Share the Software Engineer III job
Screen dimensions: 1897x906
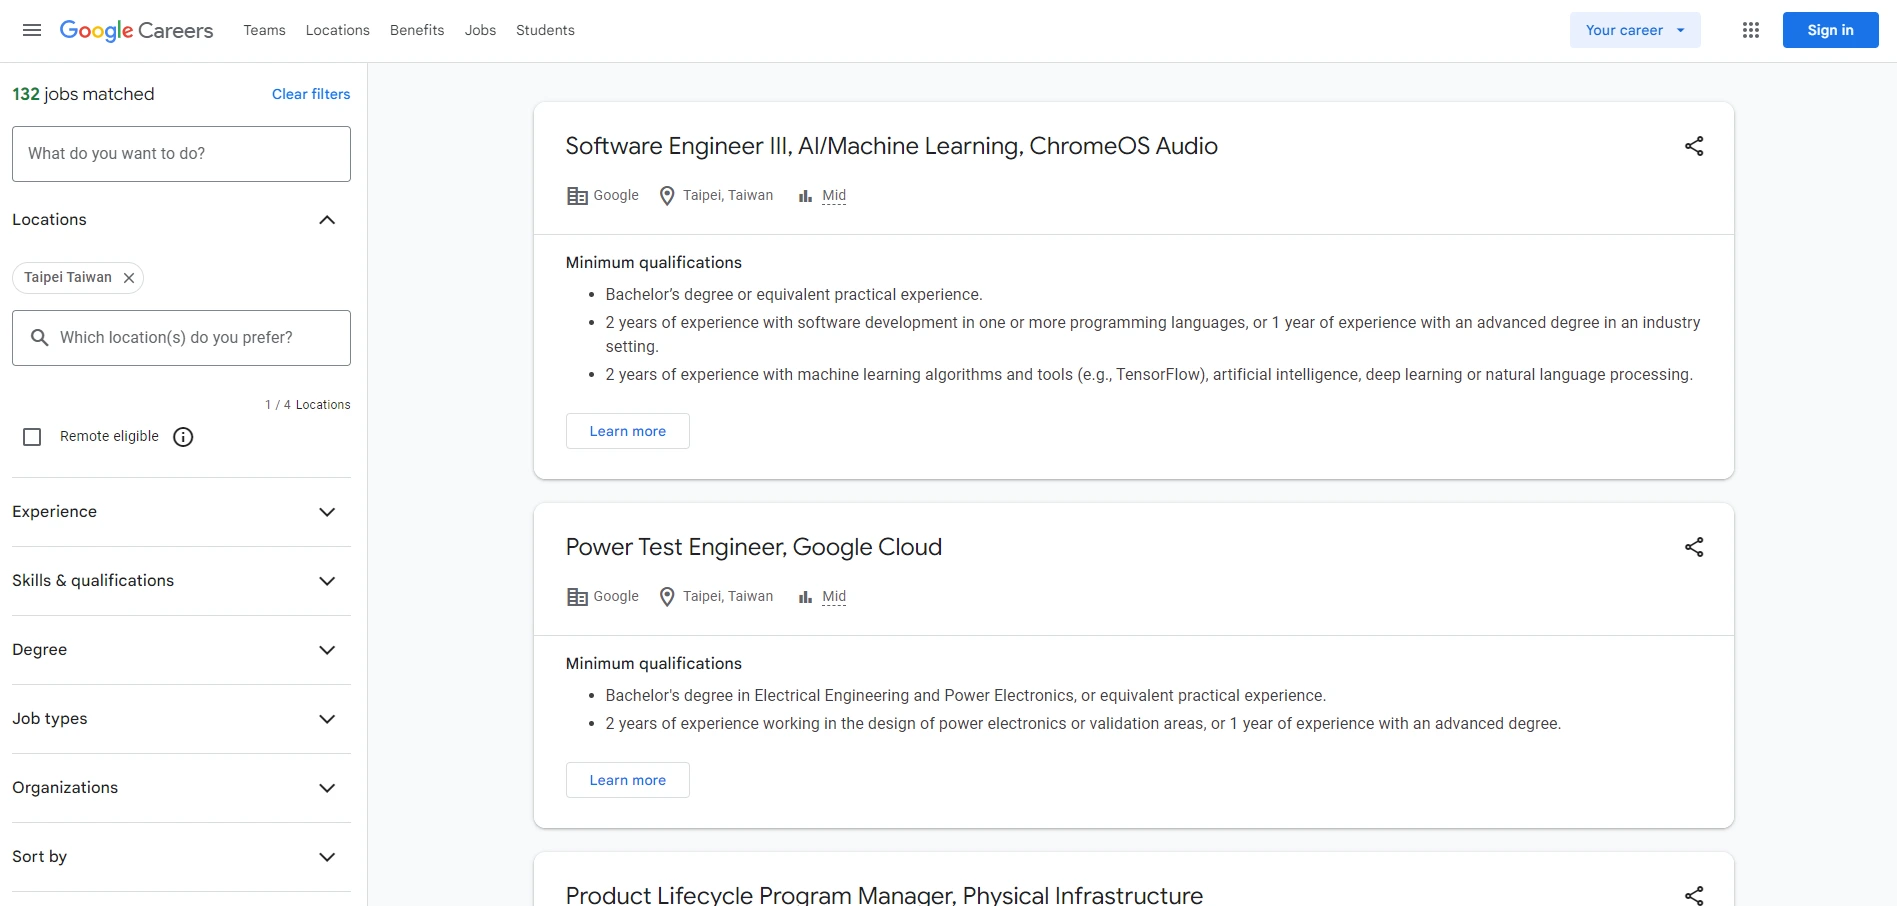1693,146
